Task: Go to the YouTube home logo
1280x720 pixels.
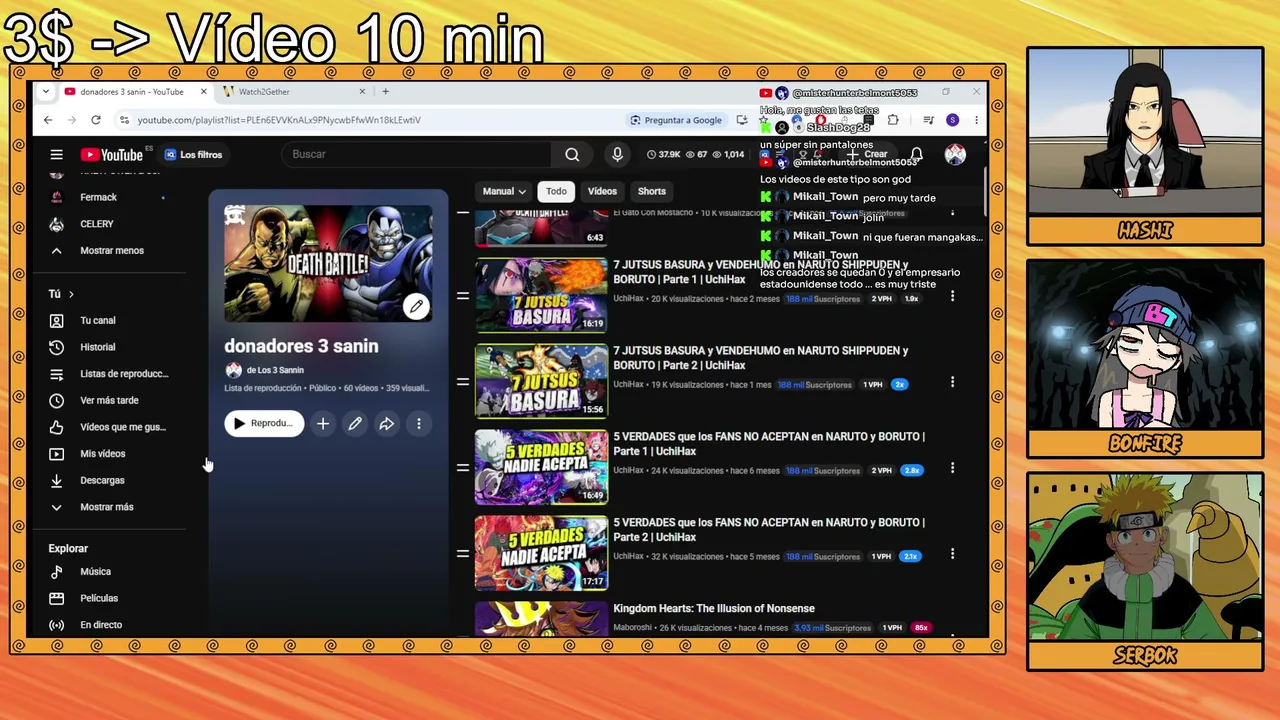Action: click(x=112, y=155)
